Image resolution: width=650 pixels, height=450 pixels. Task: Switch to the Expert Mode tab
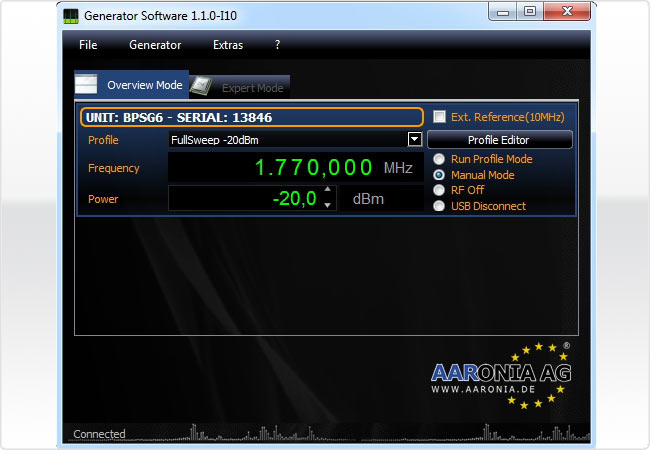(x=251, y=88)
